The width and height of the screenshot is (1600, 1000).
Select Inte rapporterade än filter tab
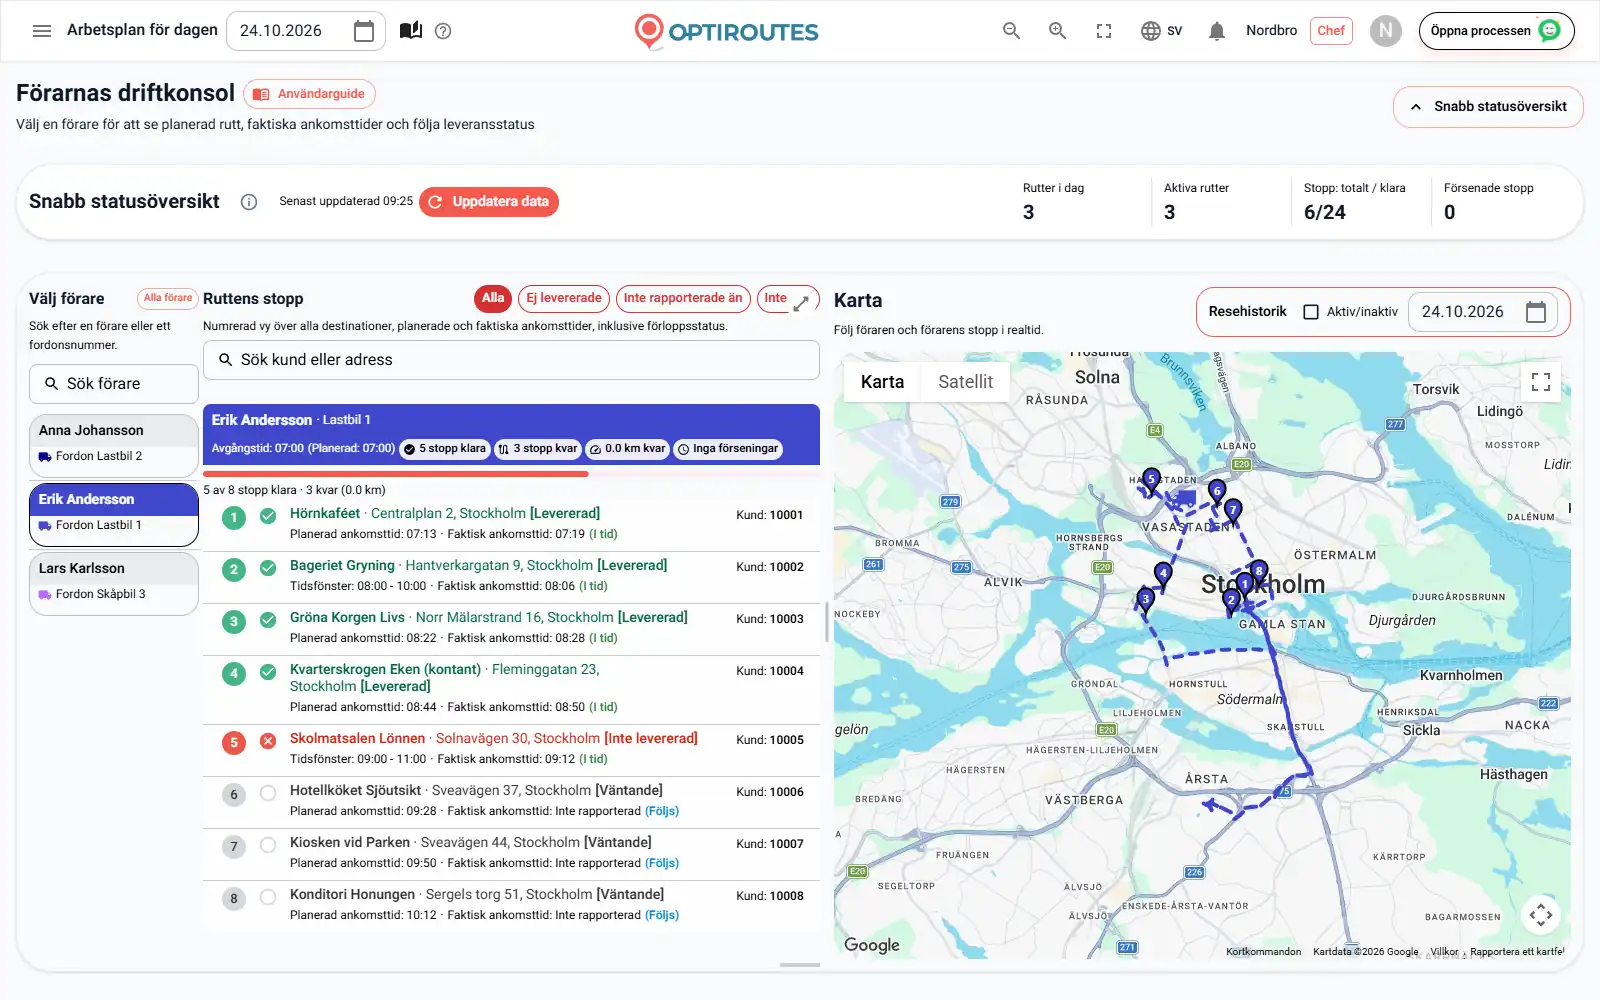pos(683,298)
